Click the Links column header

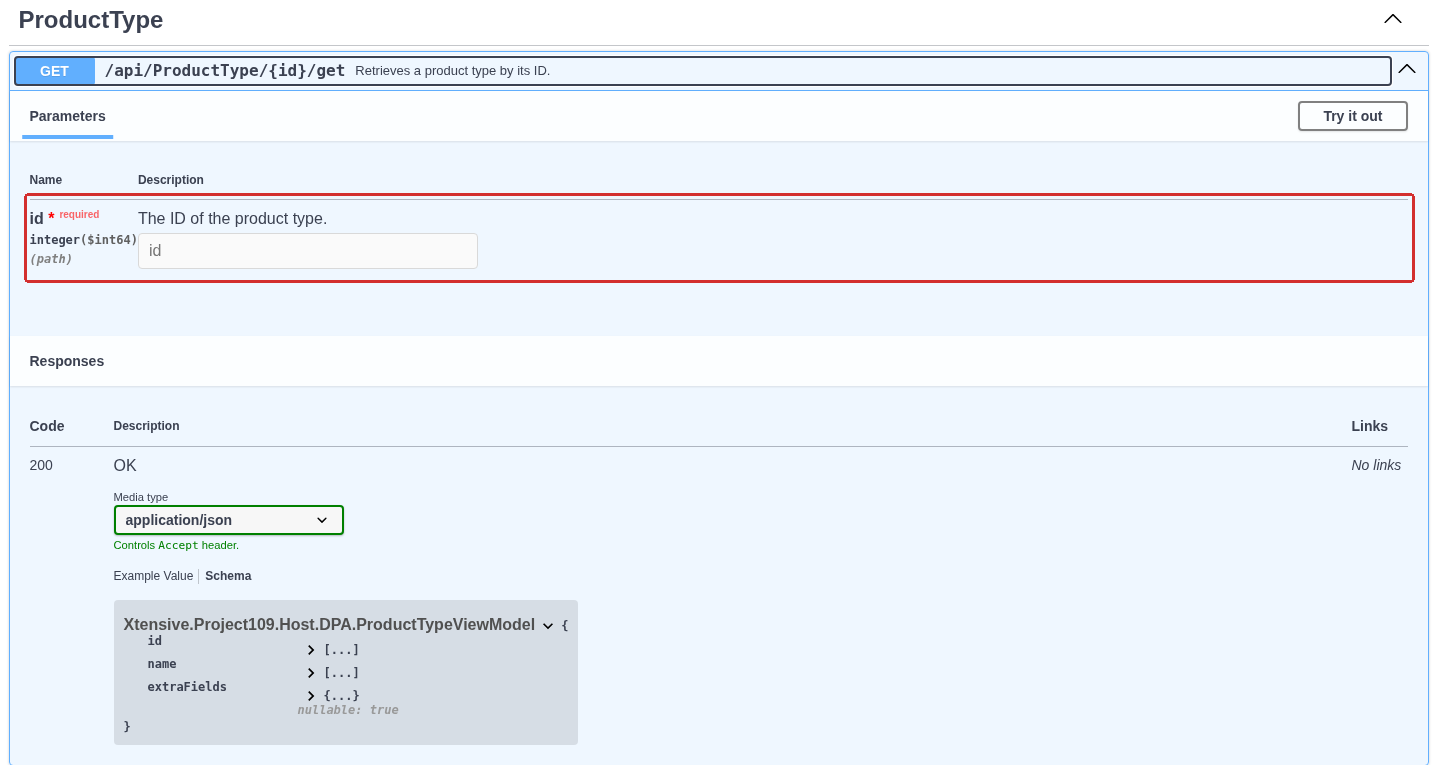pyautogui.click(x=1369, y=426)
